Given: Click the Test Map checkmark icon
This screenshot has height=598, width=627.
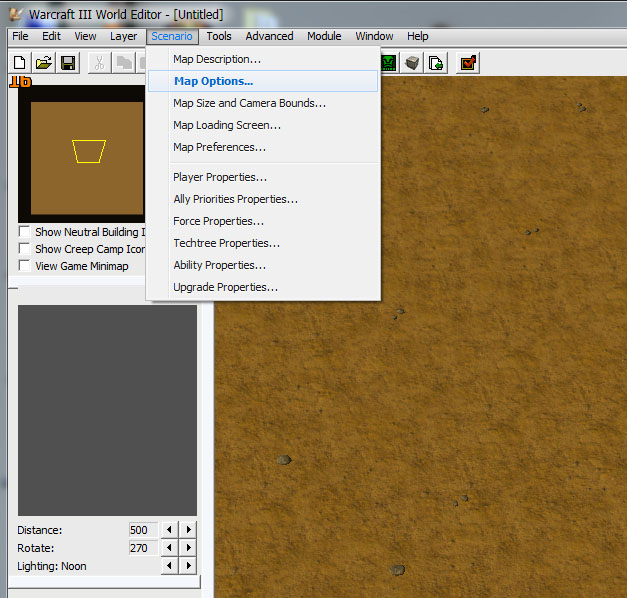Looking at the screenshot, I should click(x=468, y=63).
